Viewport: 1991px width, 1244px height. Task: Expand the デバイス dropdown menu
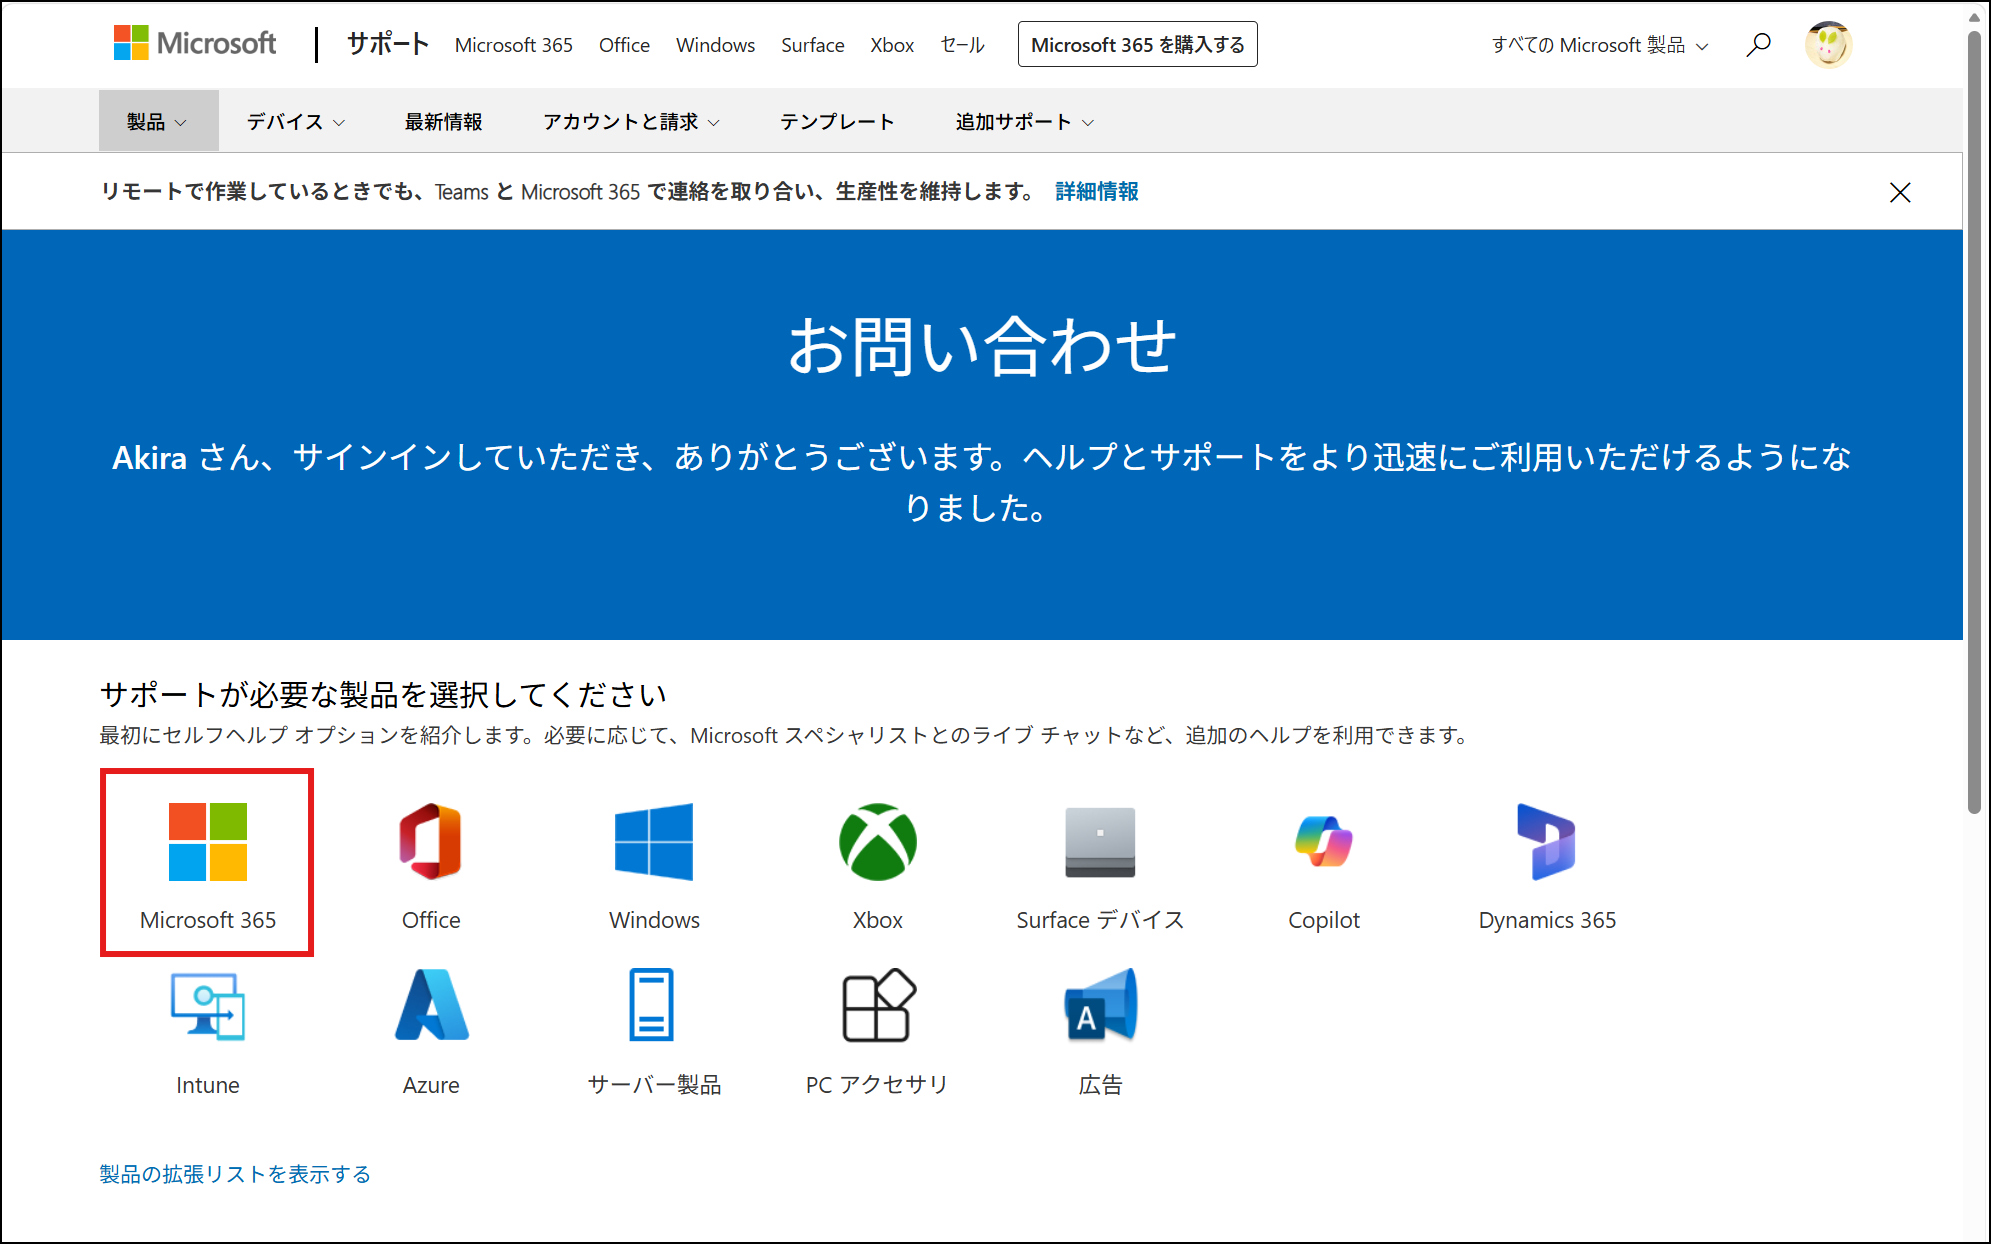point(296,121)
